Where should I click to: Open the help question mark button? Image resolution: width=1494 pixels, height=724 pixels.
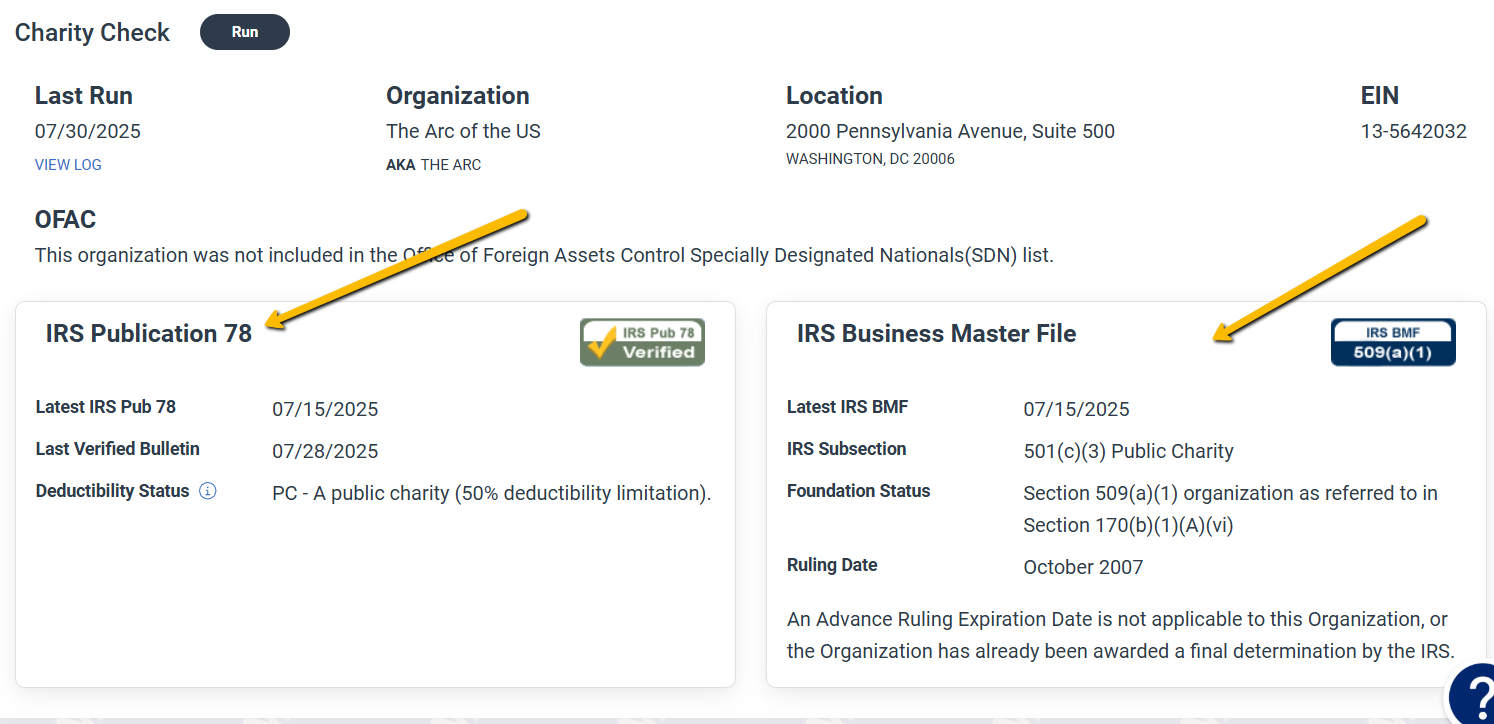[1472, 695]
